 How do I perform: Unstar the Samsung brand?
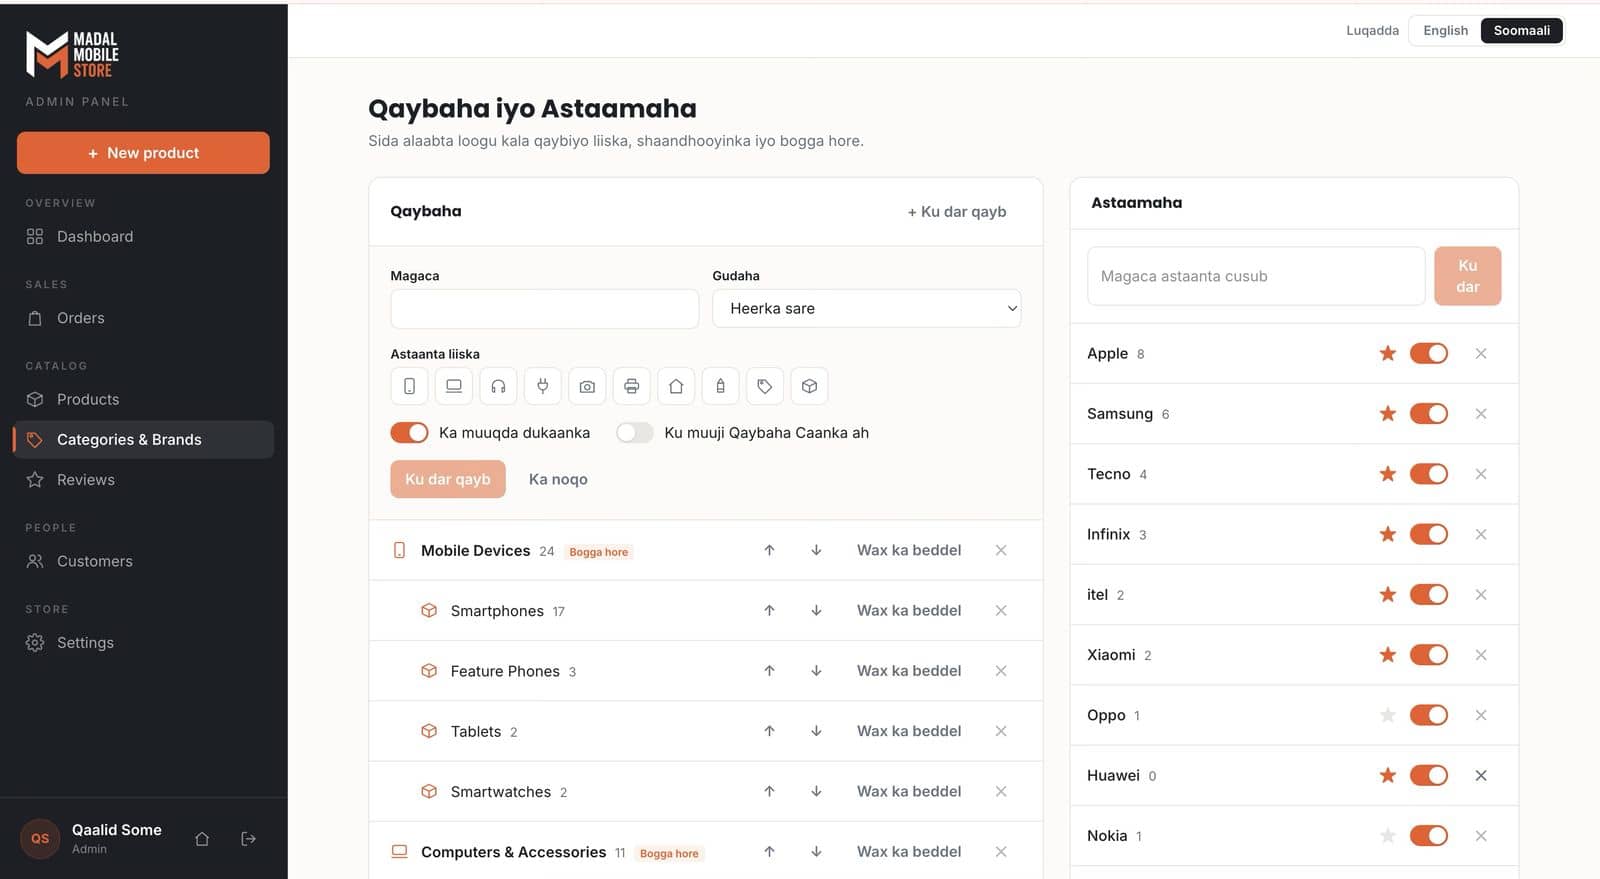[x=1388, y=414]
